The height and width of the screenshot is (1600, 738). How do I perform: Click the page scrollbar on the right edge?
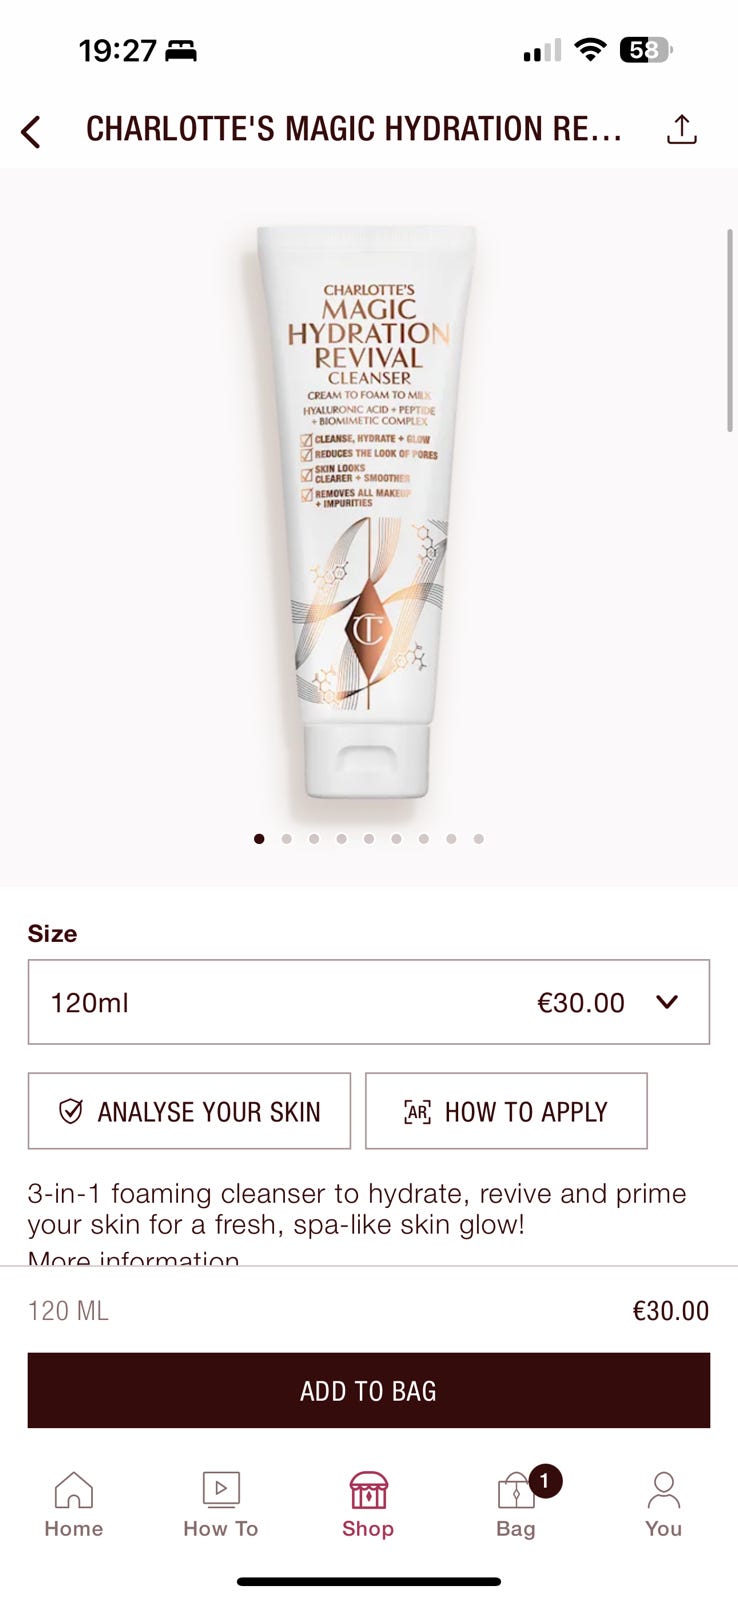[730, 330]
